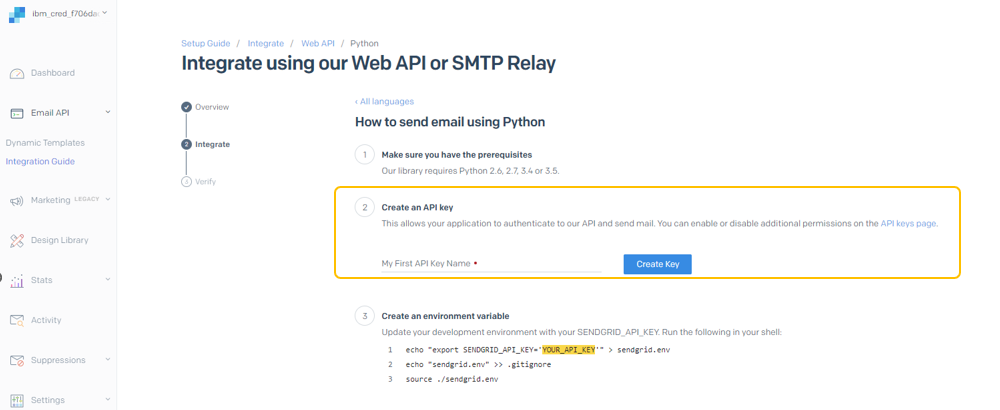The image size is (1000, 410).
Task: Click the Stats bar chart icon
Action: (17, 281)
